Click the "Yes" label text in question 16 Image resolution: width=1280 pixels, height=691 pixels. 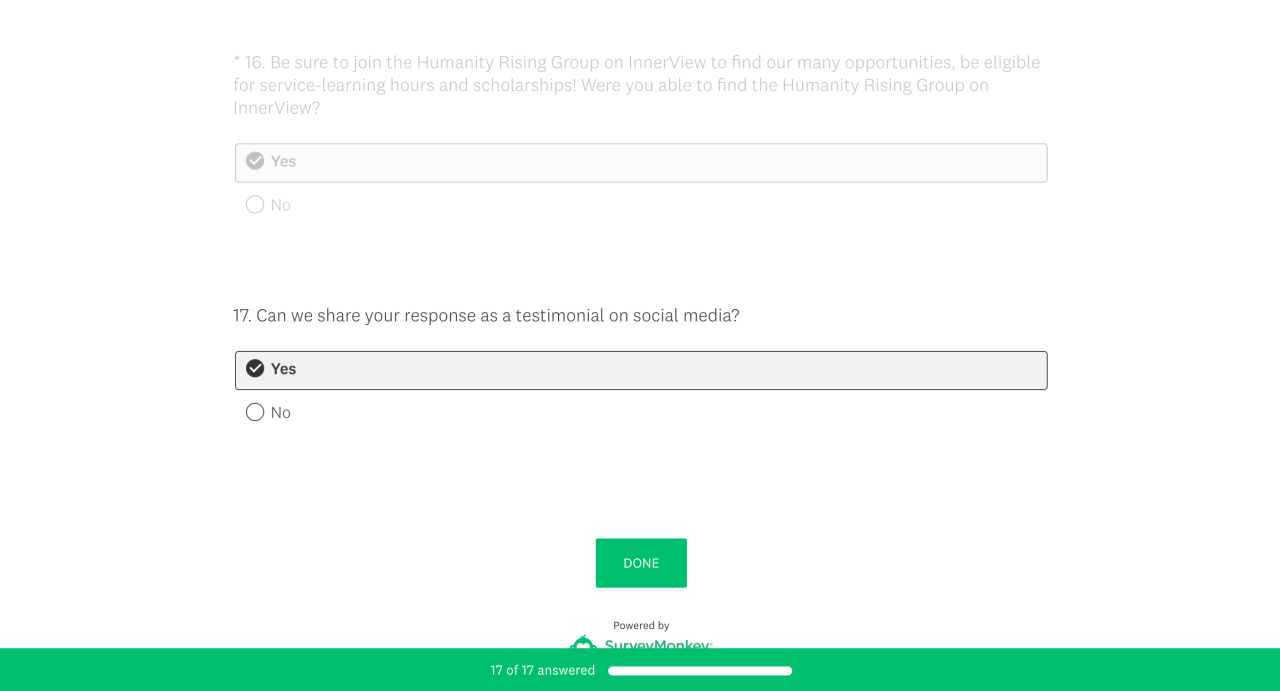[x=284, y=161]
